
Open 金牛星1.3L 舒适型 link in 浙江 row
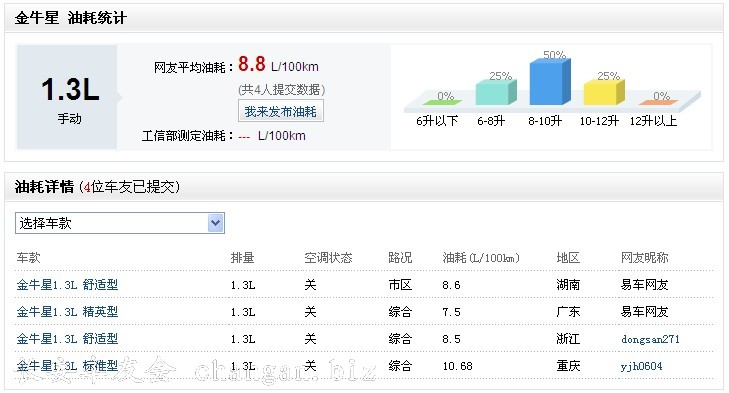point(67,339)
